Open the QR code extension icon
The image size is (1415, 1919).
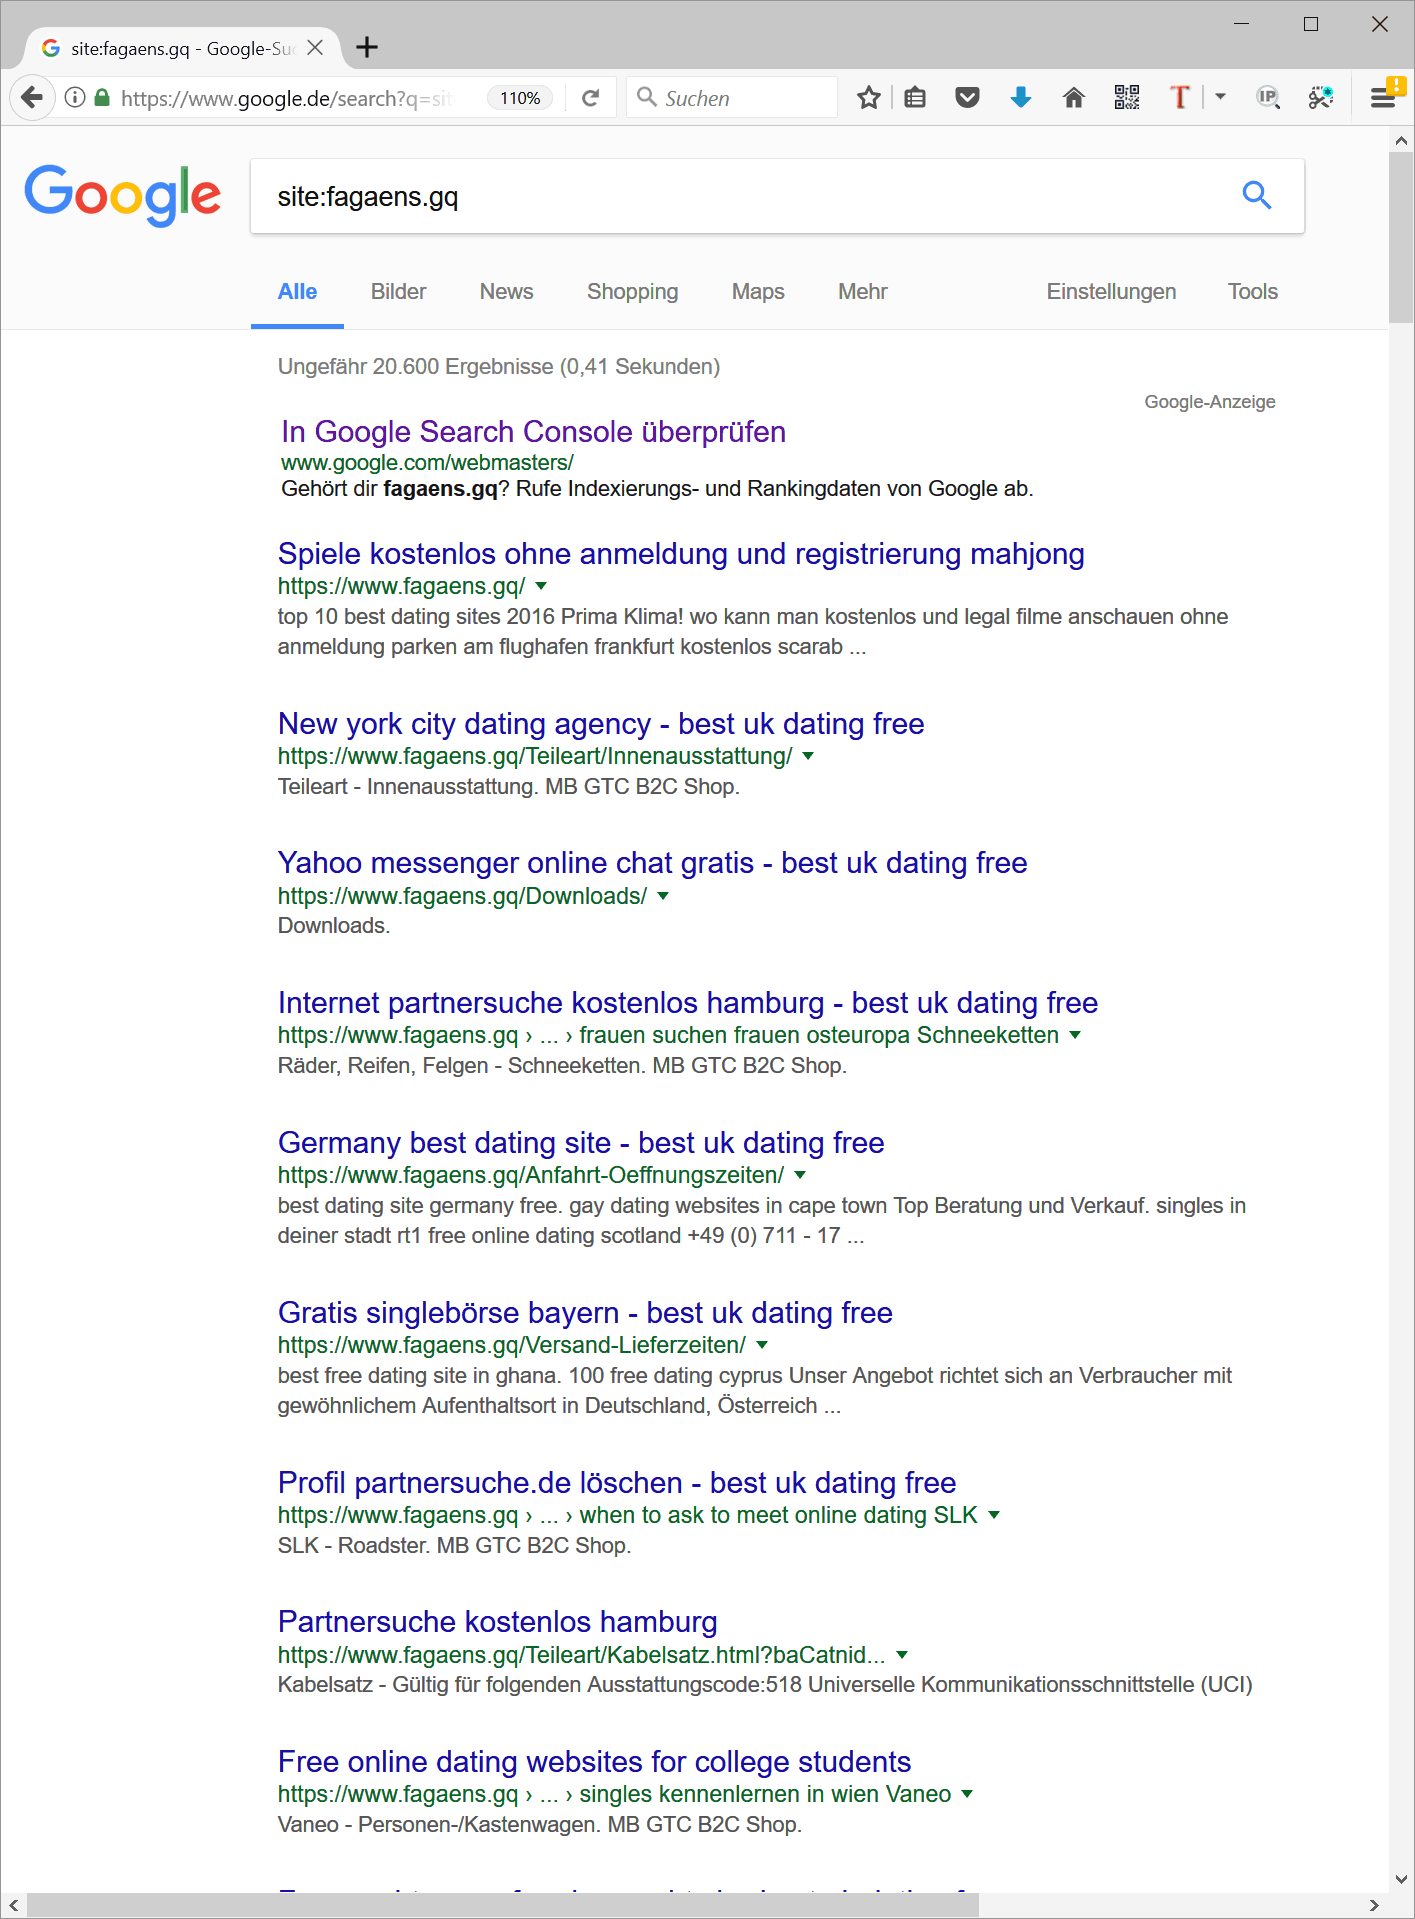pyautogui.click(x=1127, y=97)
